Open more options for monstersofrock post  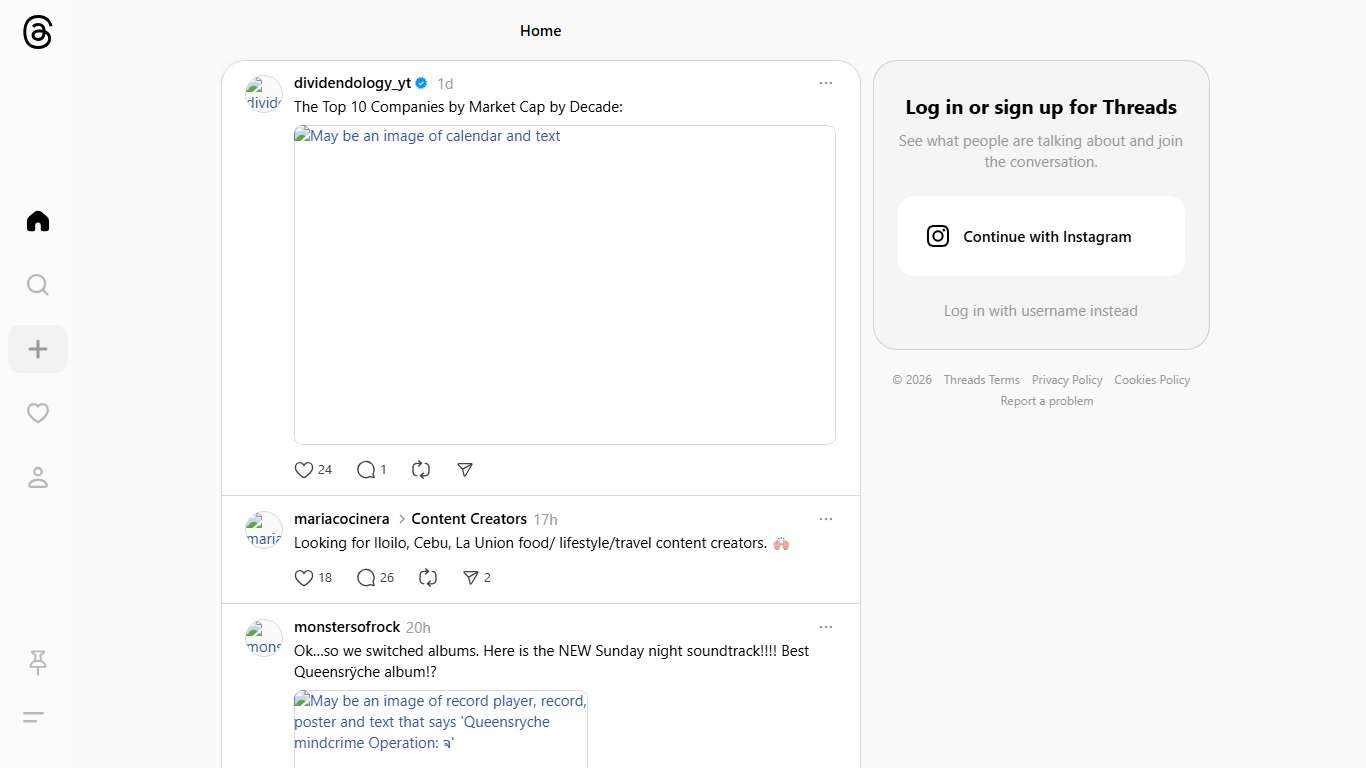pos(825,627)
